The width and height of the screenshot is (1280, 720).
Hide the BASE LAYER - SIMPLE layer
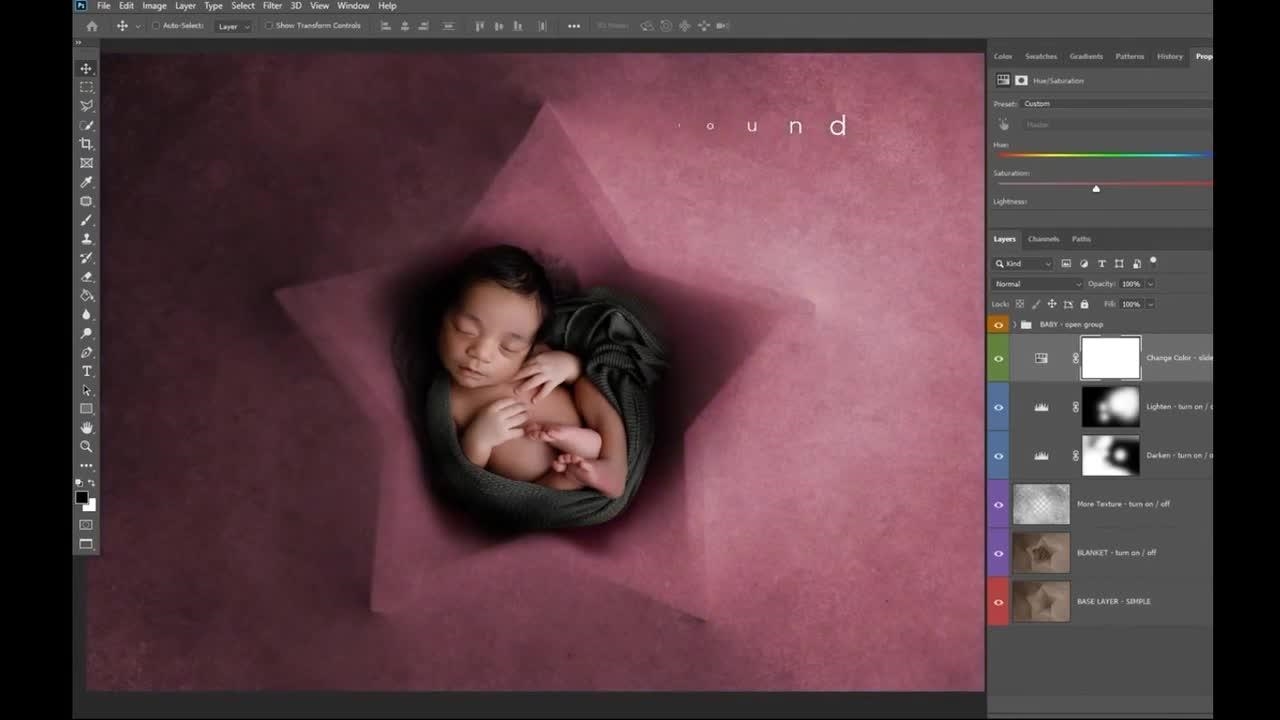[998, 602]
